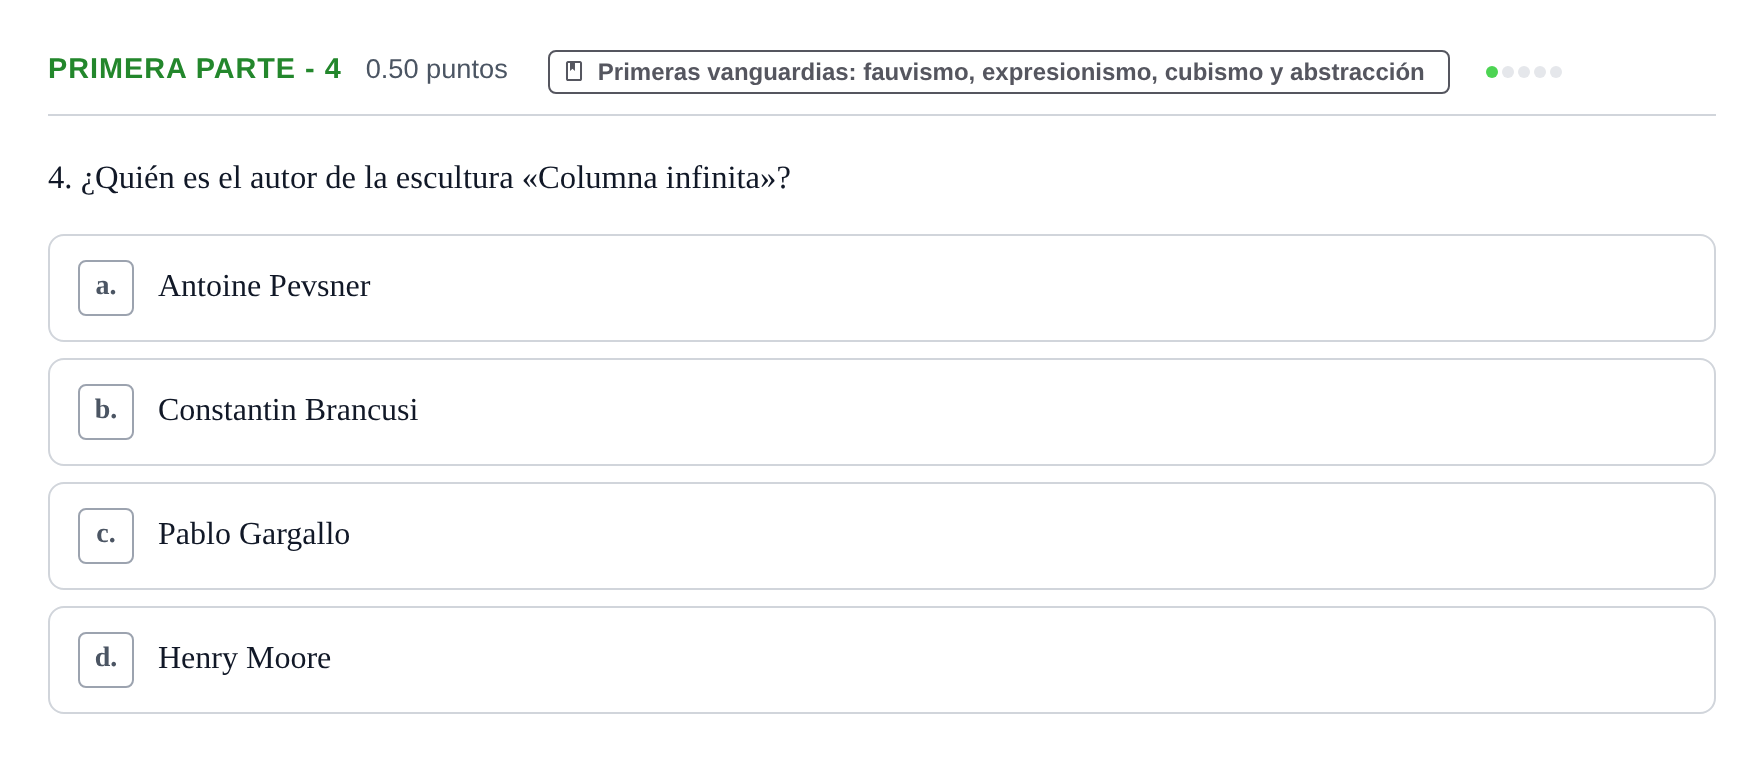This screenshot has width=1764, height=762.
Task: Click the book icon in topic tag
Action: 574,71
